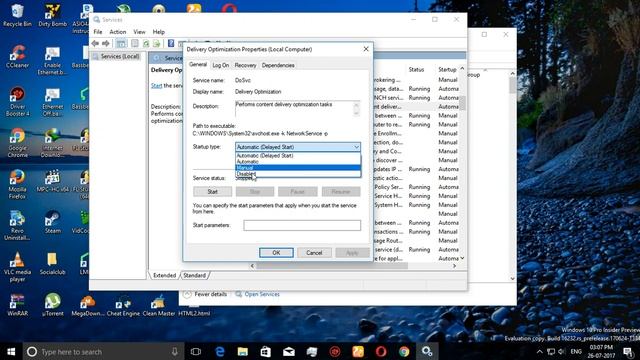The image size is (640, 360).
Task: Select the uTorrent desktop icon
Action: click(x=53, y=305)
